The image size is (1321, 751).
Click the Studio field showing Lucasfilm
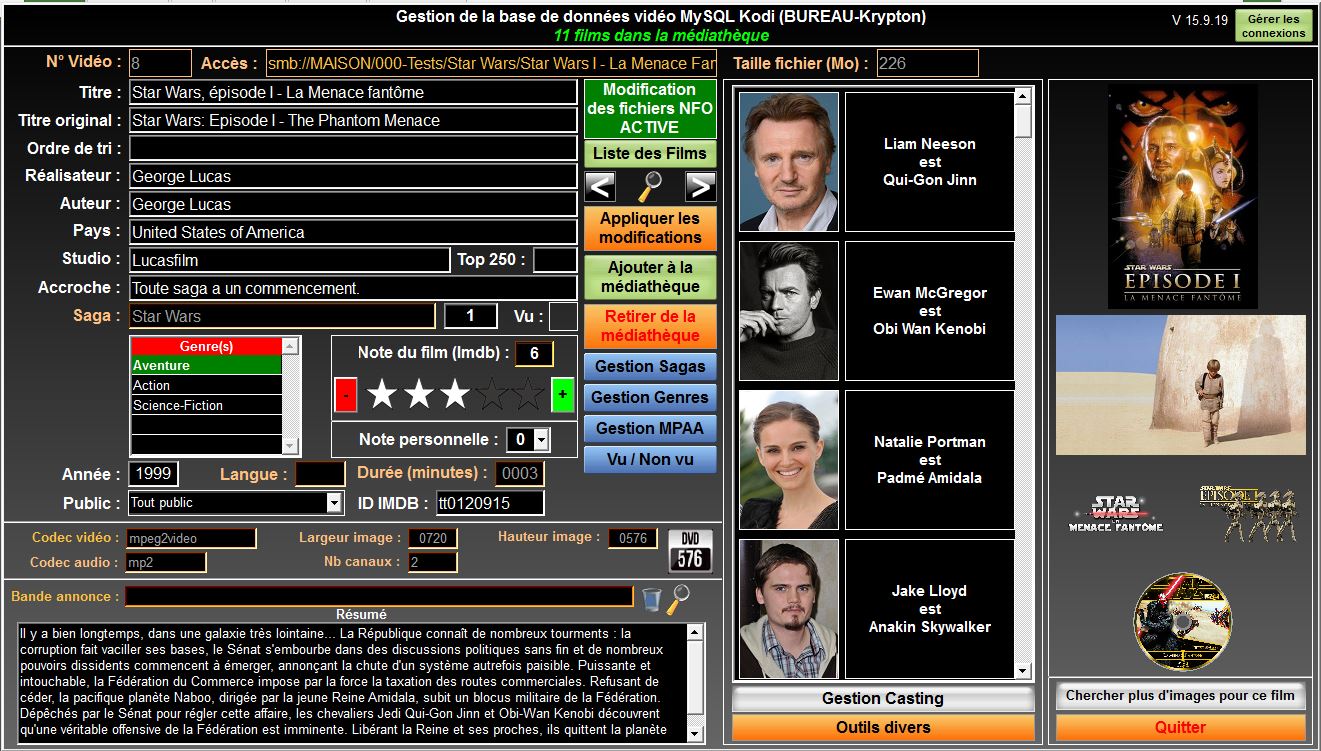pos(290,260)
